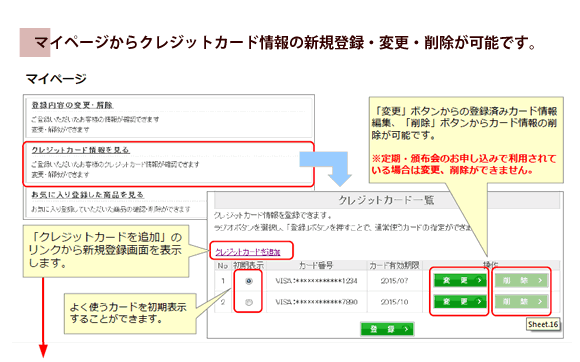Open クレジットカード情報を見る link
This screenshot has height=362, width=580.
[81, 150]
